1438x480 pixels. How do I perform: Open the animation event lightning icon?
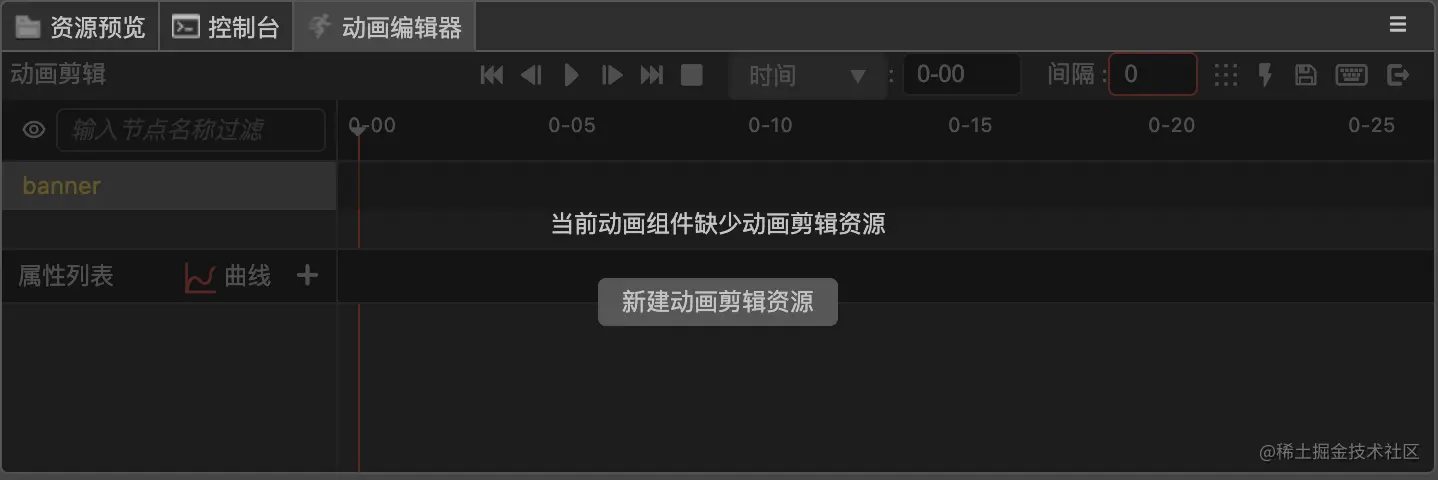tap(1265, 75)
